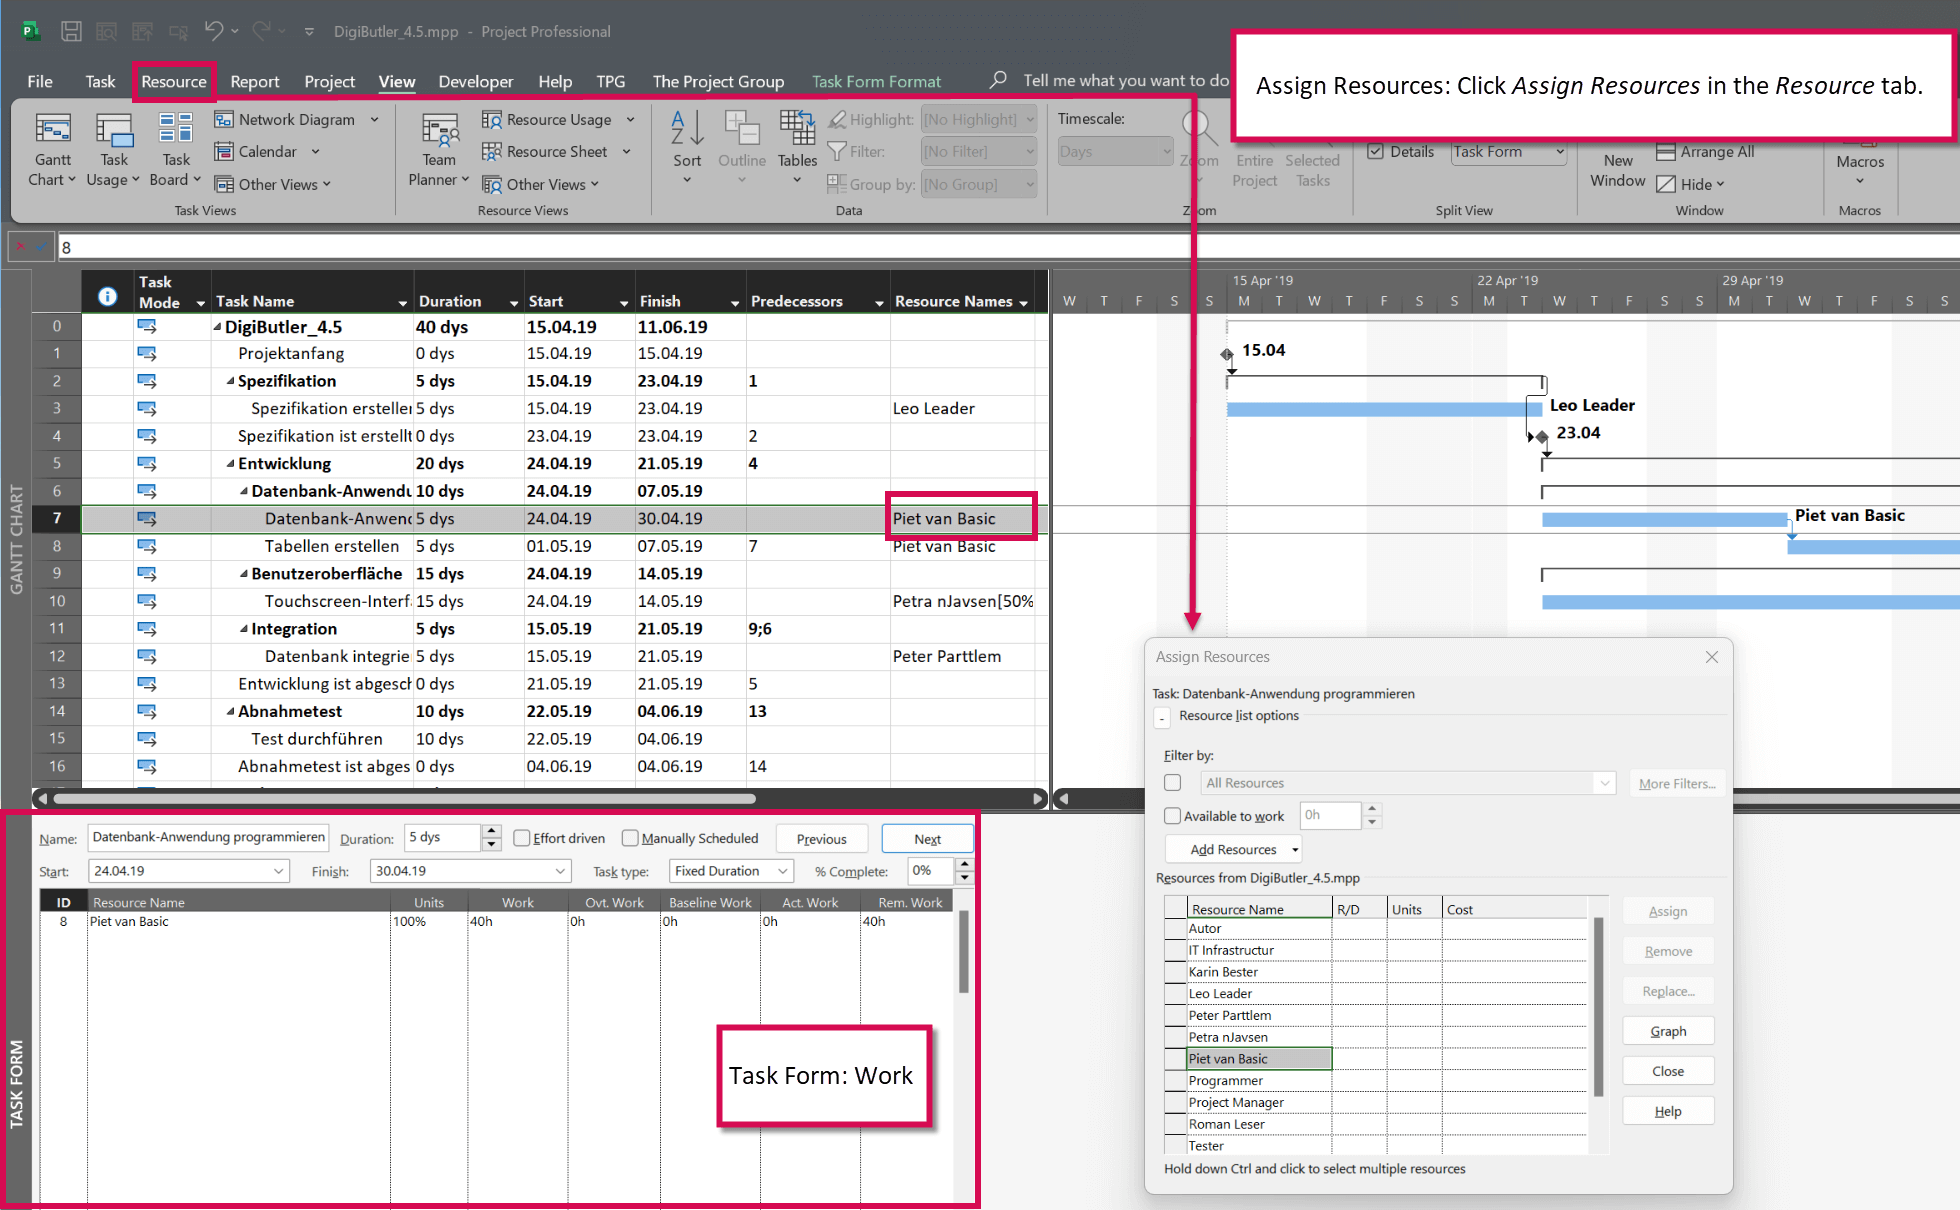
Task: Toggle the Effort driven checkbox
Action: pyautogui.click(x=522, y=838)
